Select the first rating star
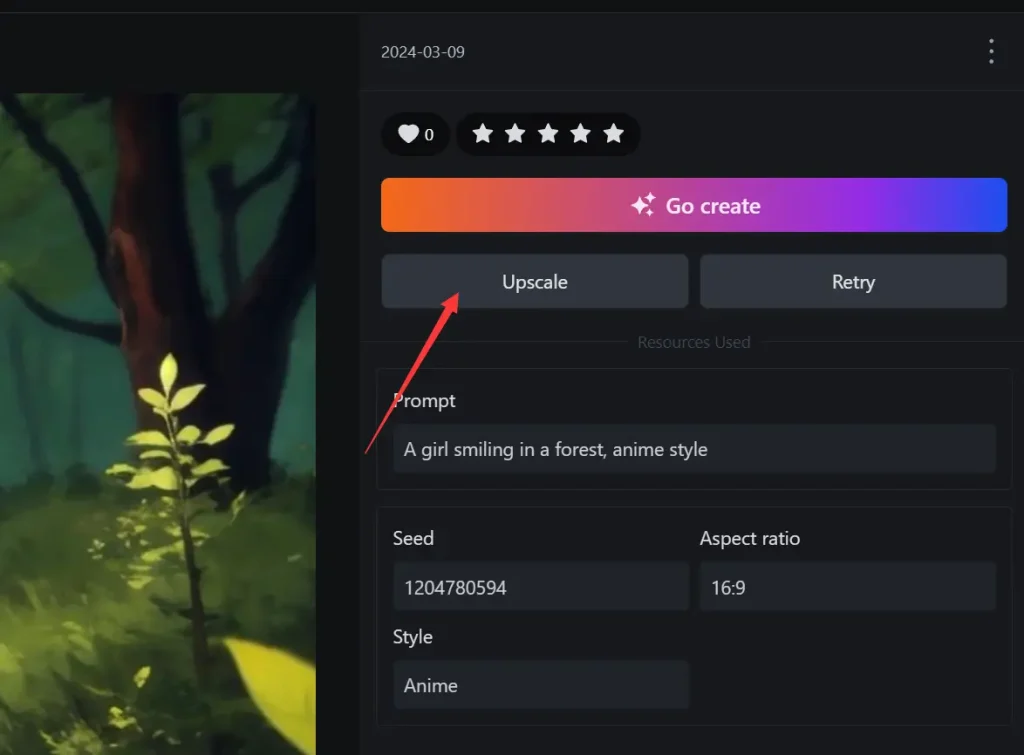The image size is (1024, 755). point(481,134)
